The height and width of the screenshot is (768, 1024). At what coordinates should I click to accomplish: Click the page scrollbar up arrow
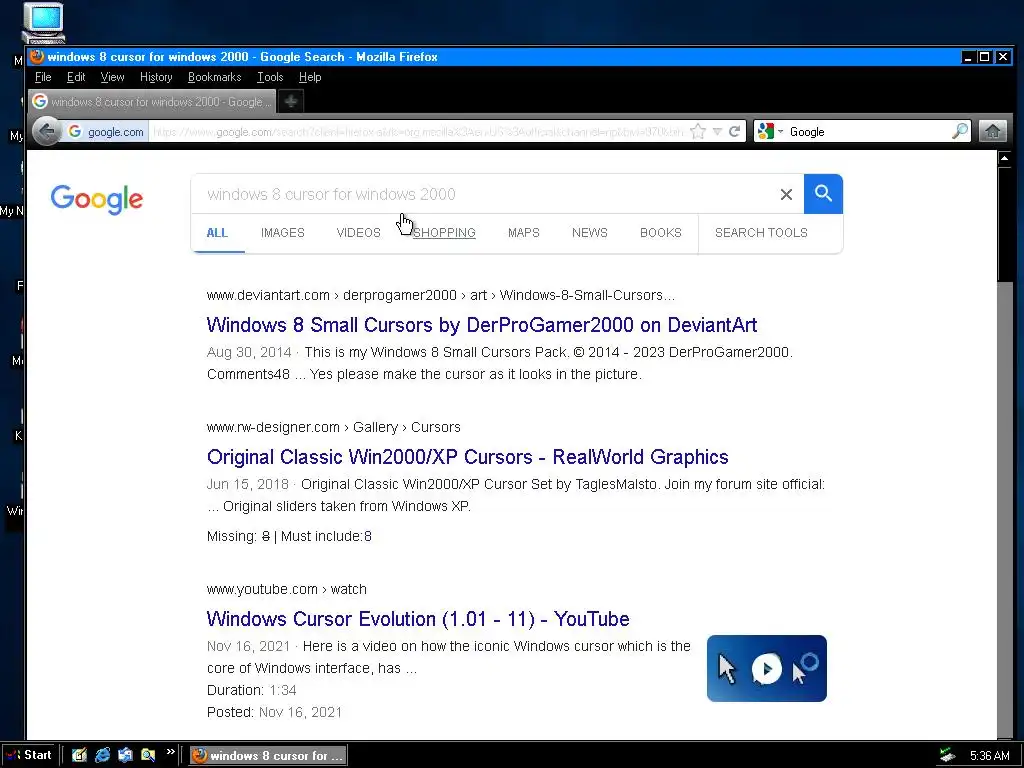pyautogui.click(x=1004, y=159)
